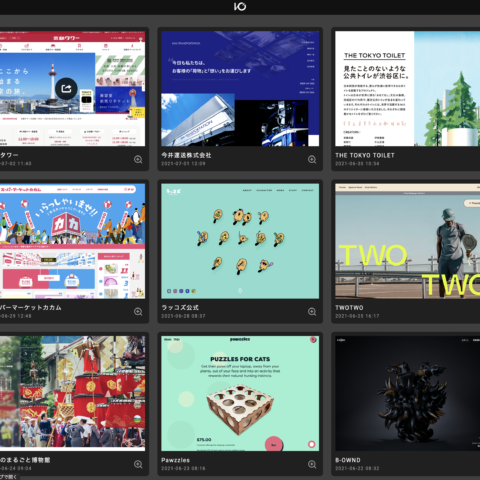Click the magnifier icon on the ラッコズ公式 card
480x480 pixels.
pyautogui.click(x=312, y=312)
